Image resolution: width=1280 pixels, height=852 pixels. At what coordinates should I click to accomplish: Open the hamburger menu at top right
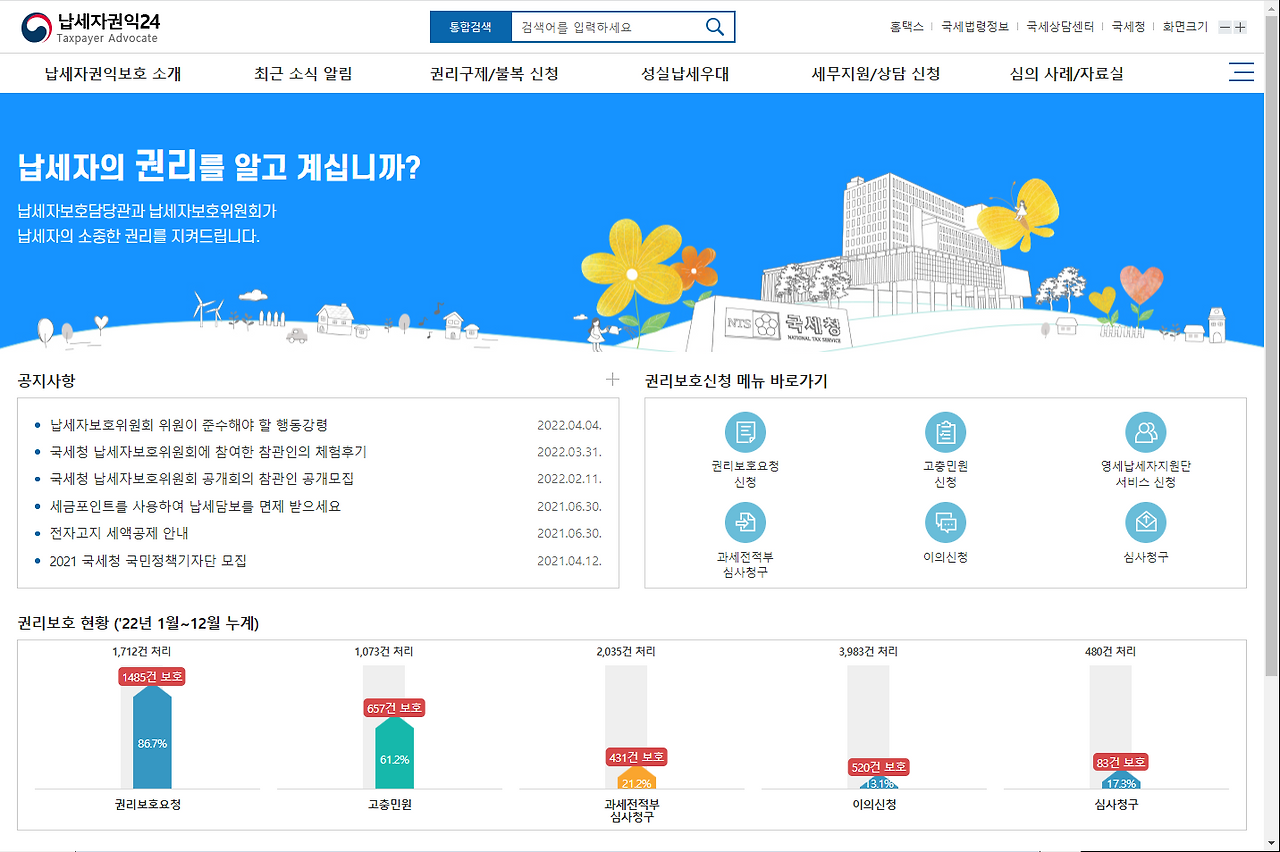[1241, 72]
